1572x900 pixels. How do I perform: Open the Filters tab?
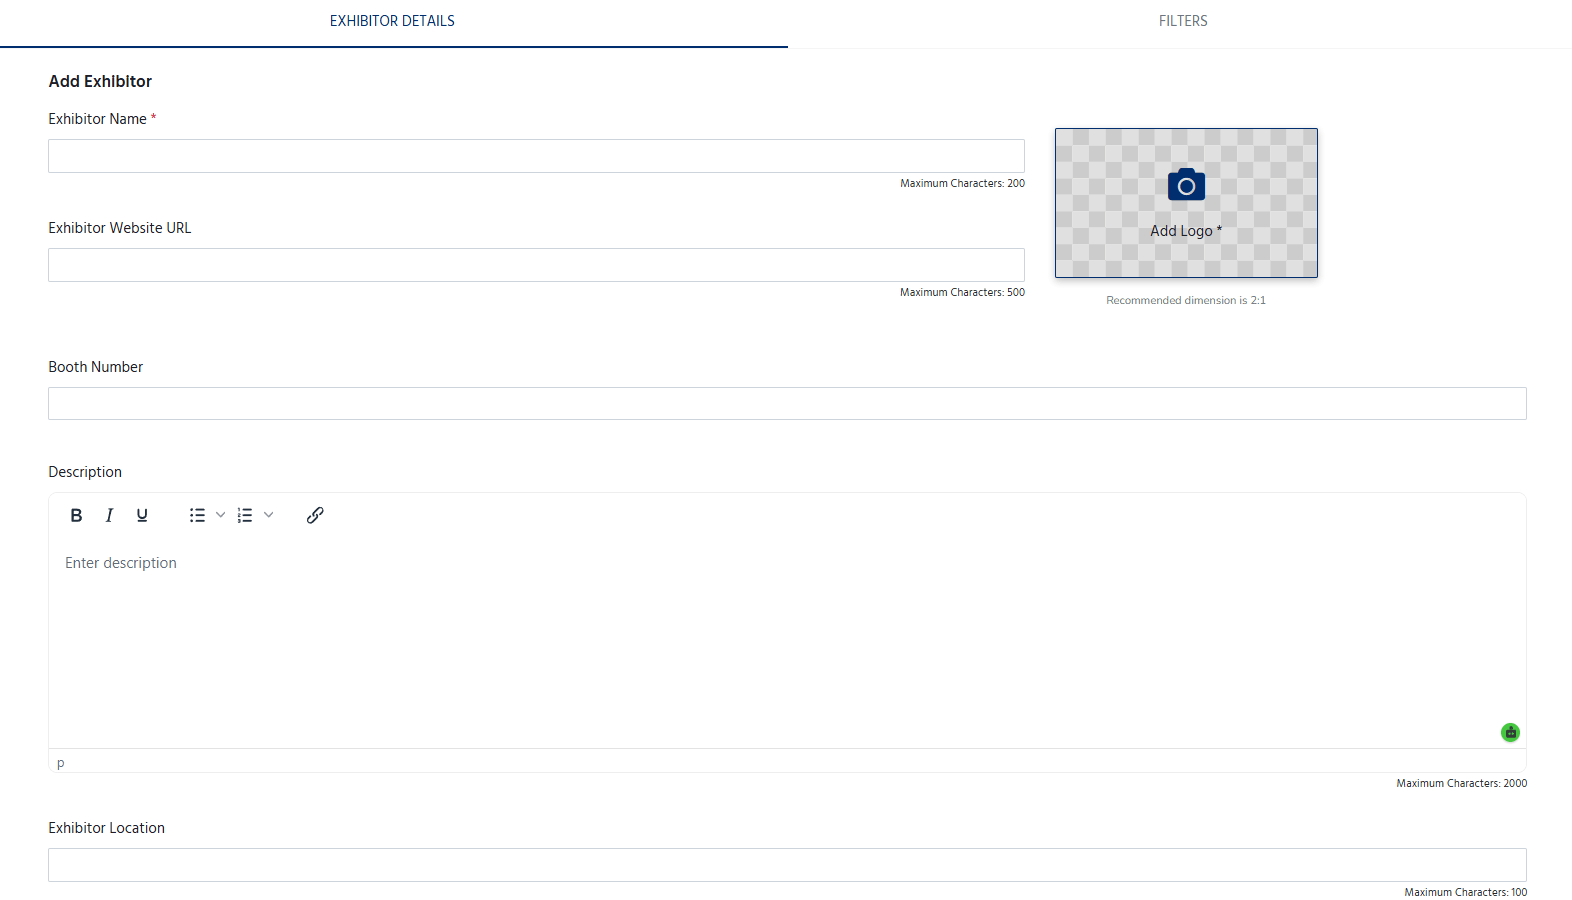1183,21
